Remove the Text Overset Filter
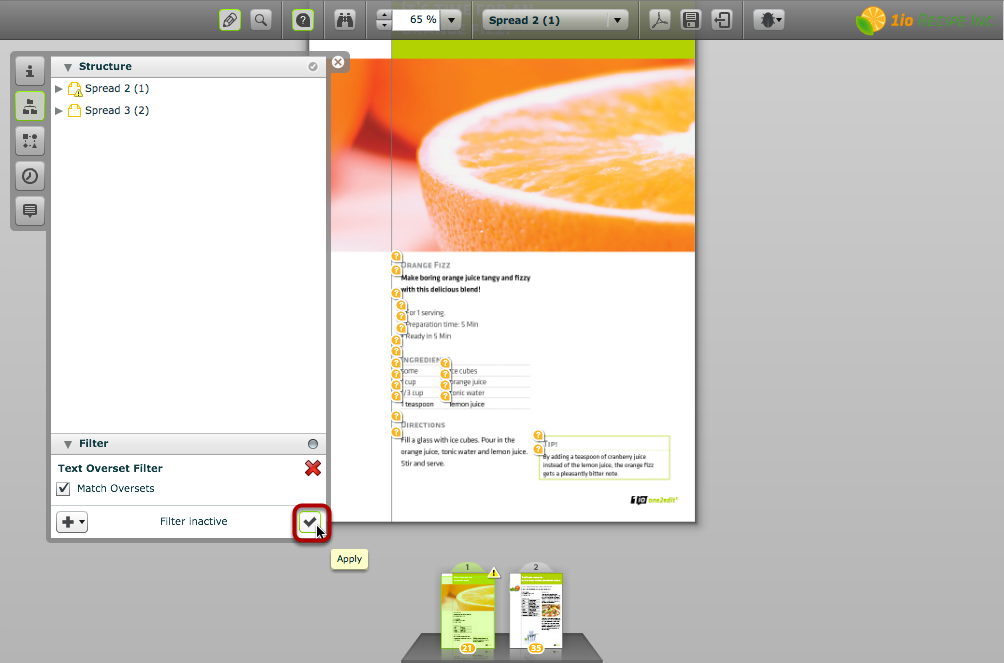 point(313,468)
